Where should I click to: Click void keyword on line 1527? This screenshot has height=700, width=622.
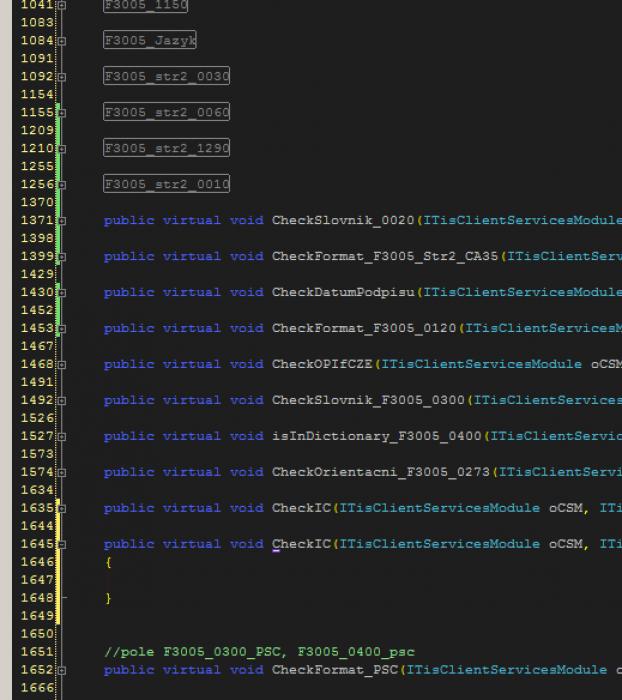click(246, 436)
